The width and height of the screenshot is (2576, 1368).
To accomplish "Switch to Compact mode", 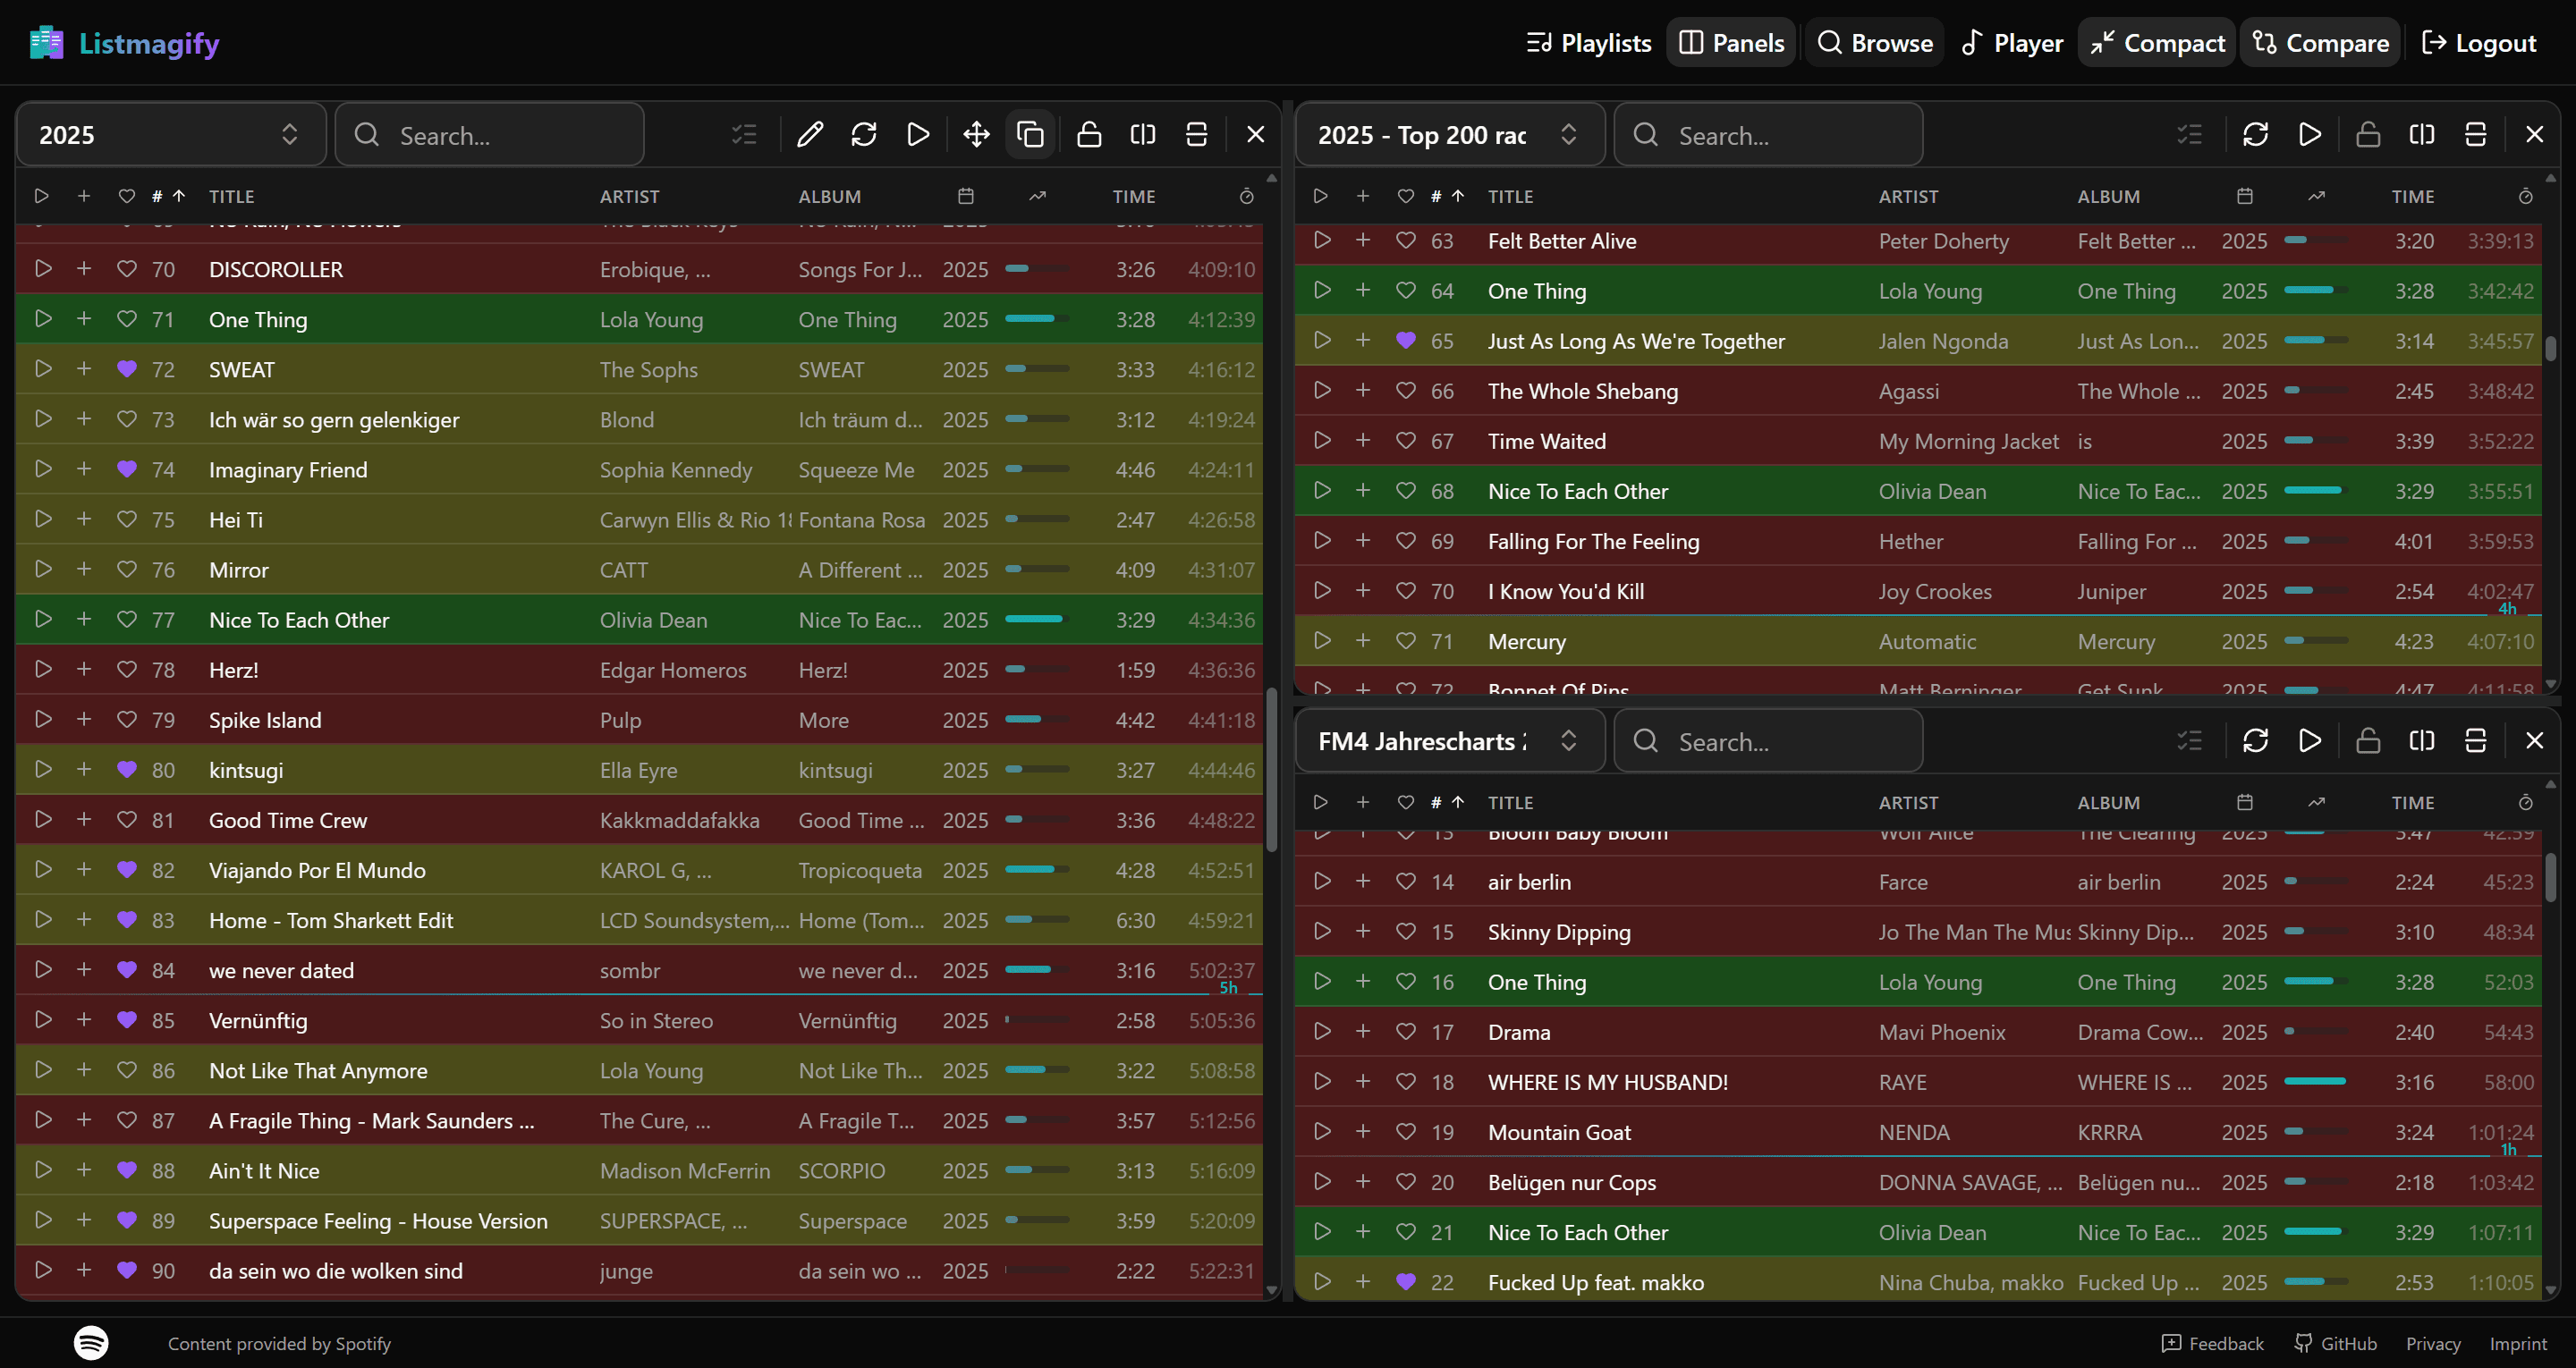I will coord(2155,42).
